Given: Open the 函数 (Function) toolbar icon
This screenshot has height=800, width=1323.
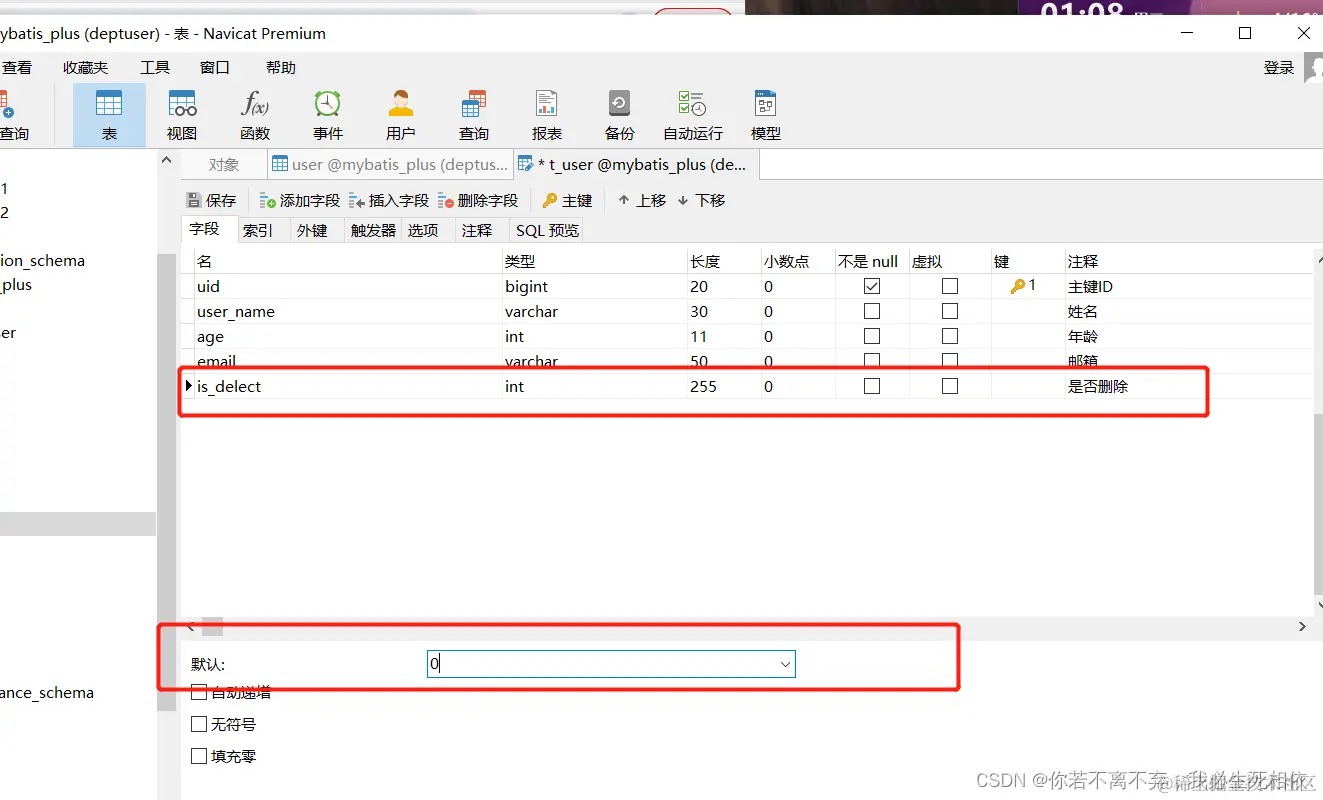Looking at the screenshot, I should (255, 114).
